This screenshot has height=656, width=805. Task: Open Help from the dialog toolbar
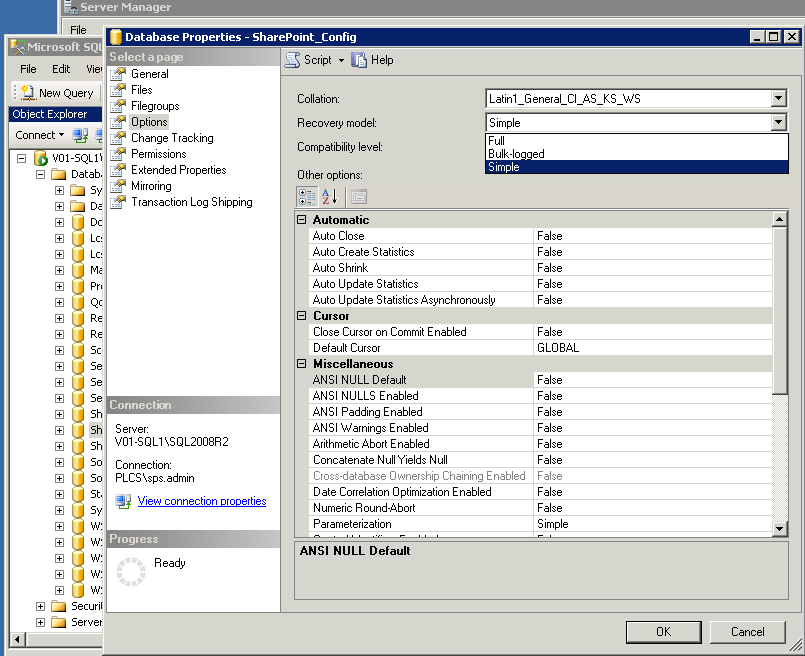pos(372,60)
